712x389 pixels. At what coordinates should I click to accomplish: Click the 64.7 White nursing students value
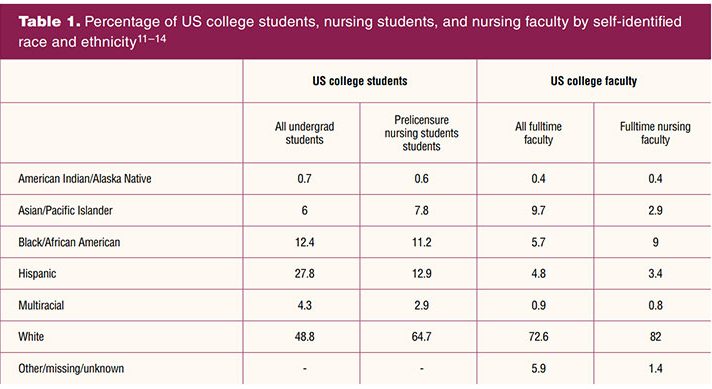pyautogui.click(x=421, y=337)
